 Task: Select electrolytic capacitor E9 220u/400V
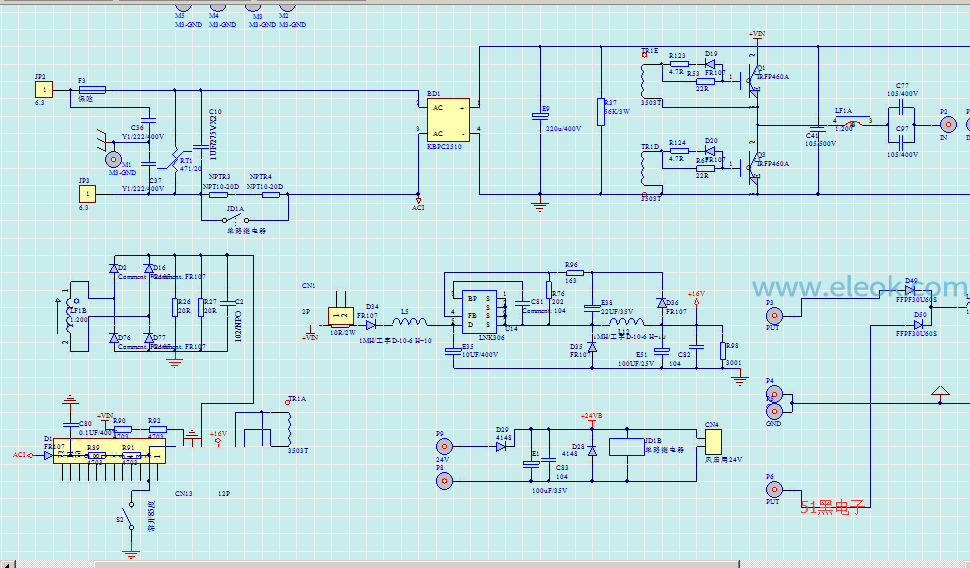pyautogui.click(x=540, y=116)
